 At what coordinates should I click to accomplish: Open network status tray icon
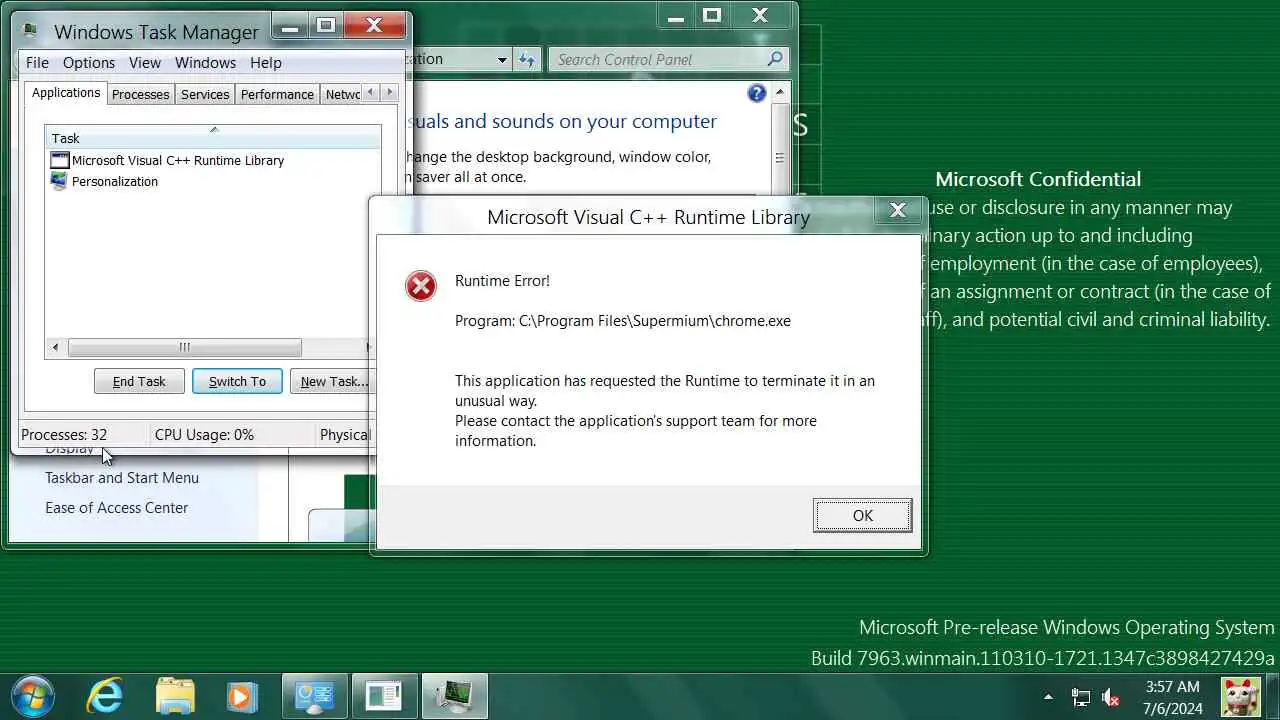point(1081,697)
